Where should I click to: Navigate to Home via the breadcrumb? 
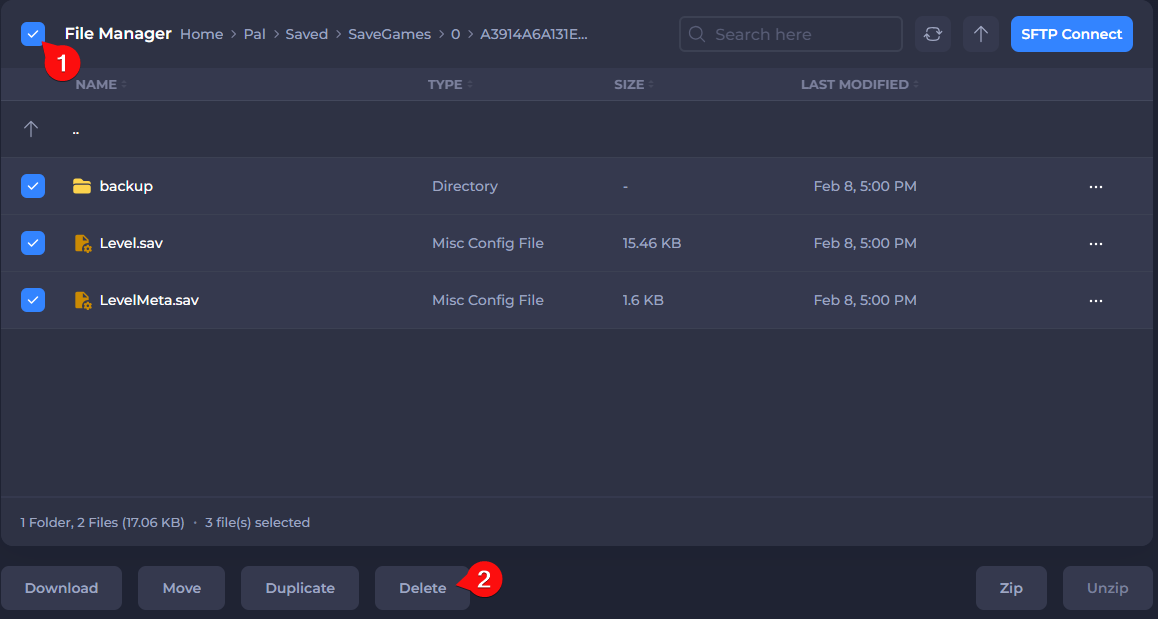point(201,33)
